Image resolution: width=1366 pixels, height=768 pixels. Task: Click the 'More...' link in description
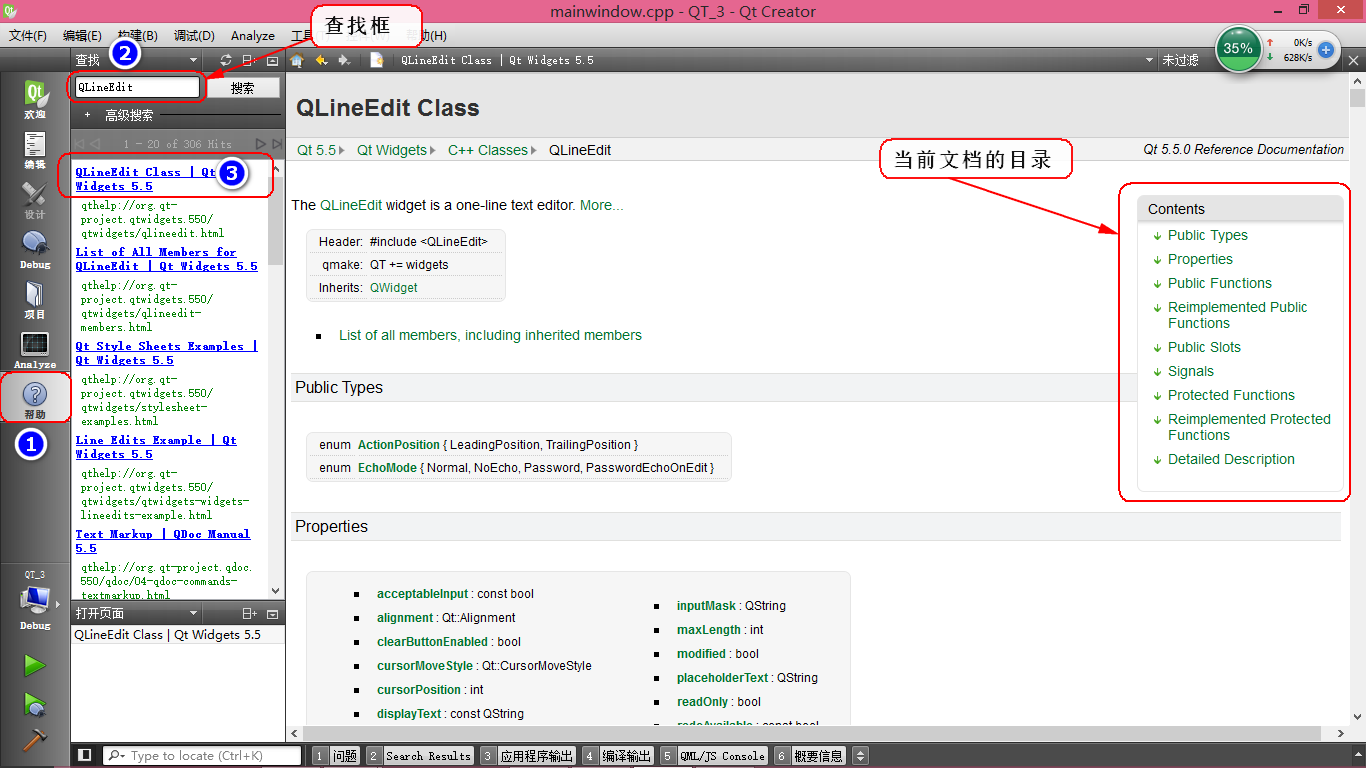(601, 205)
